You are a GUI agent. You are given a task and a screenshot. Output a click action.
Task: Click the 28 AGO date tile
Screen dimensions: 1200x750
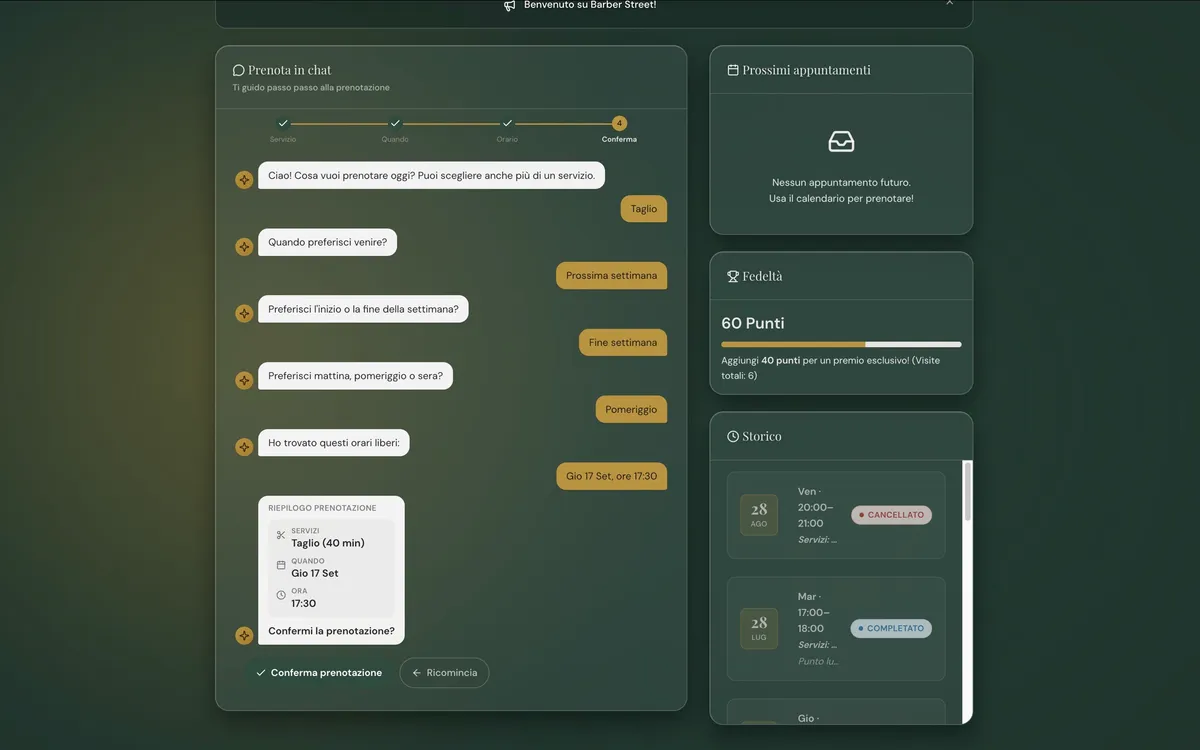tap(759, 515)
